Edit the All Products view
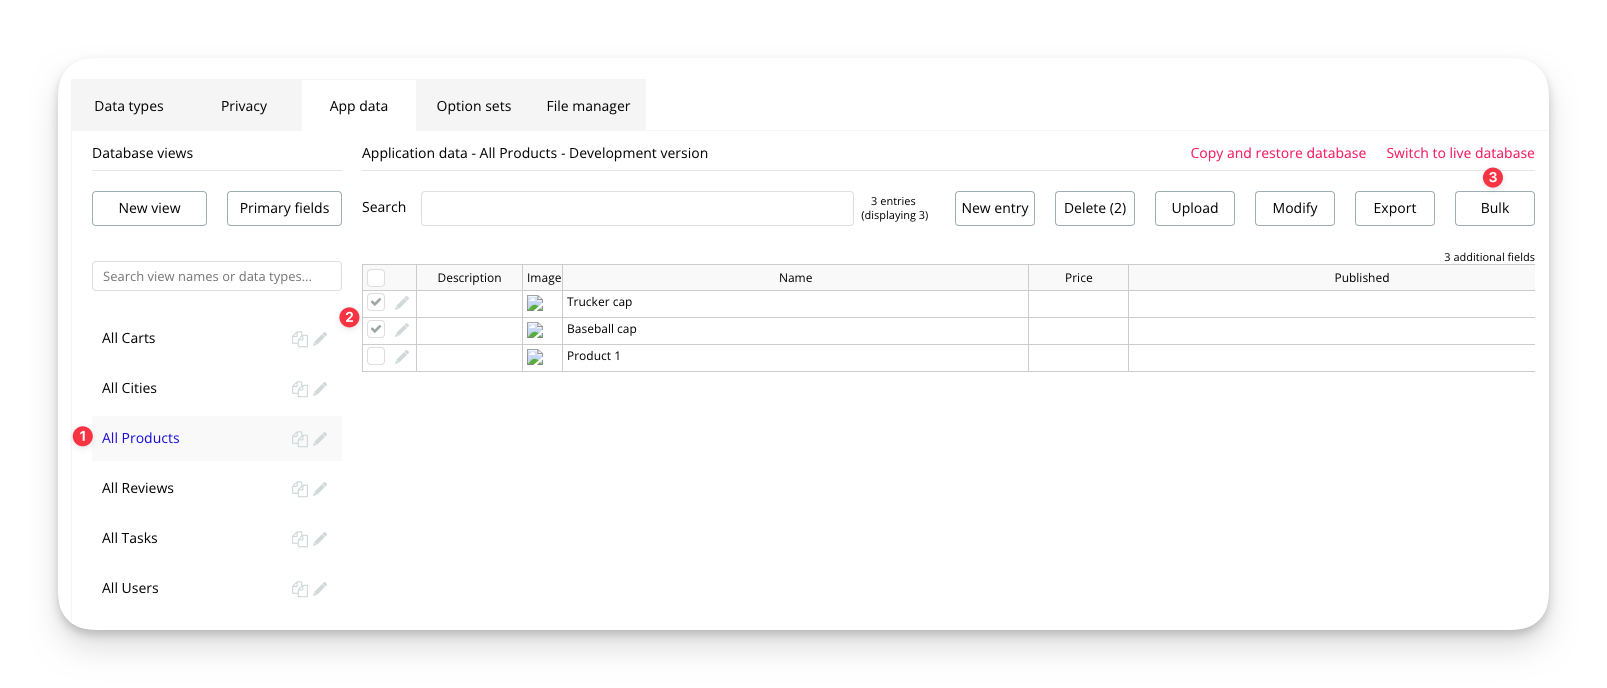This screenshot has width=1607, height=688. (x=320, y=439)
